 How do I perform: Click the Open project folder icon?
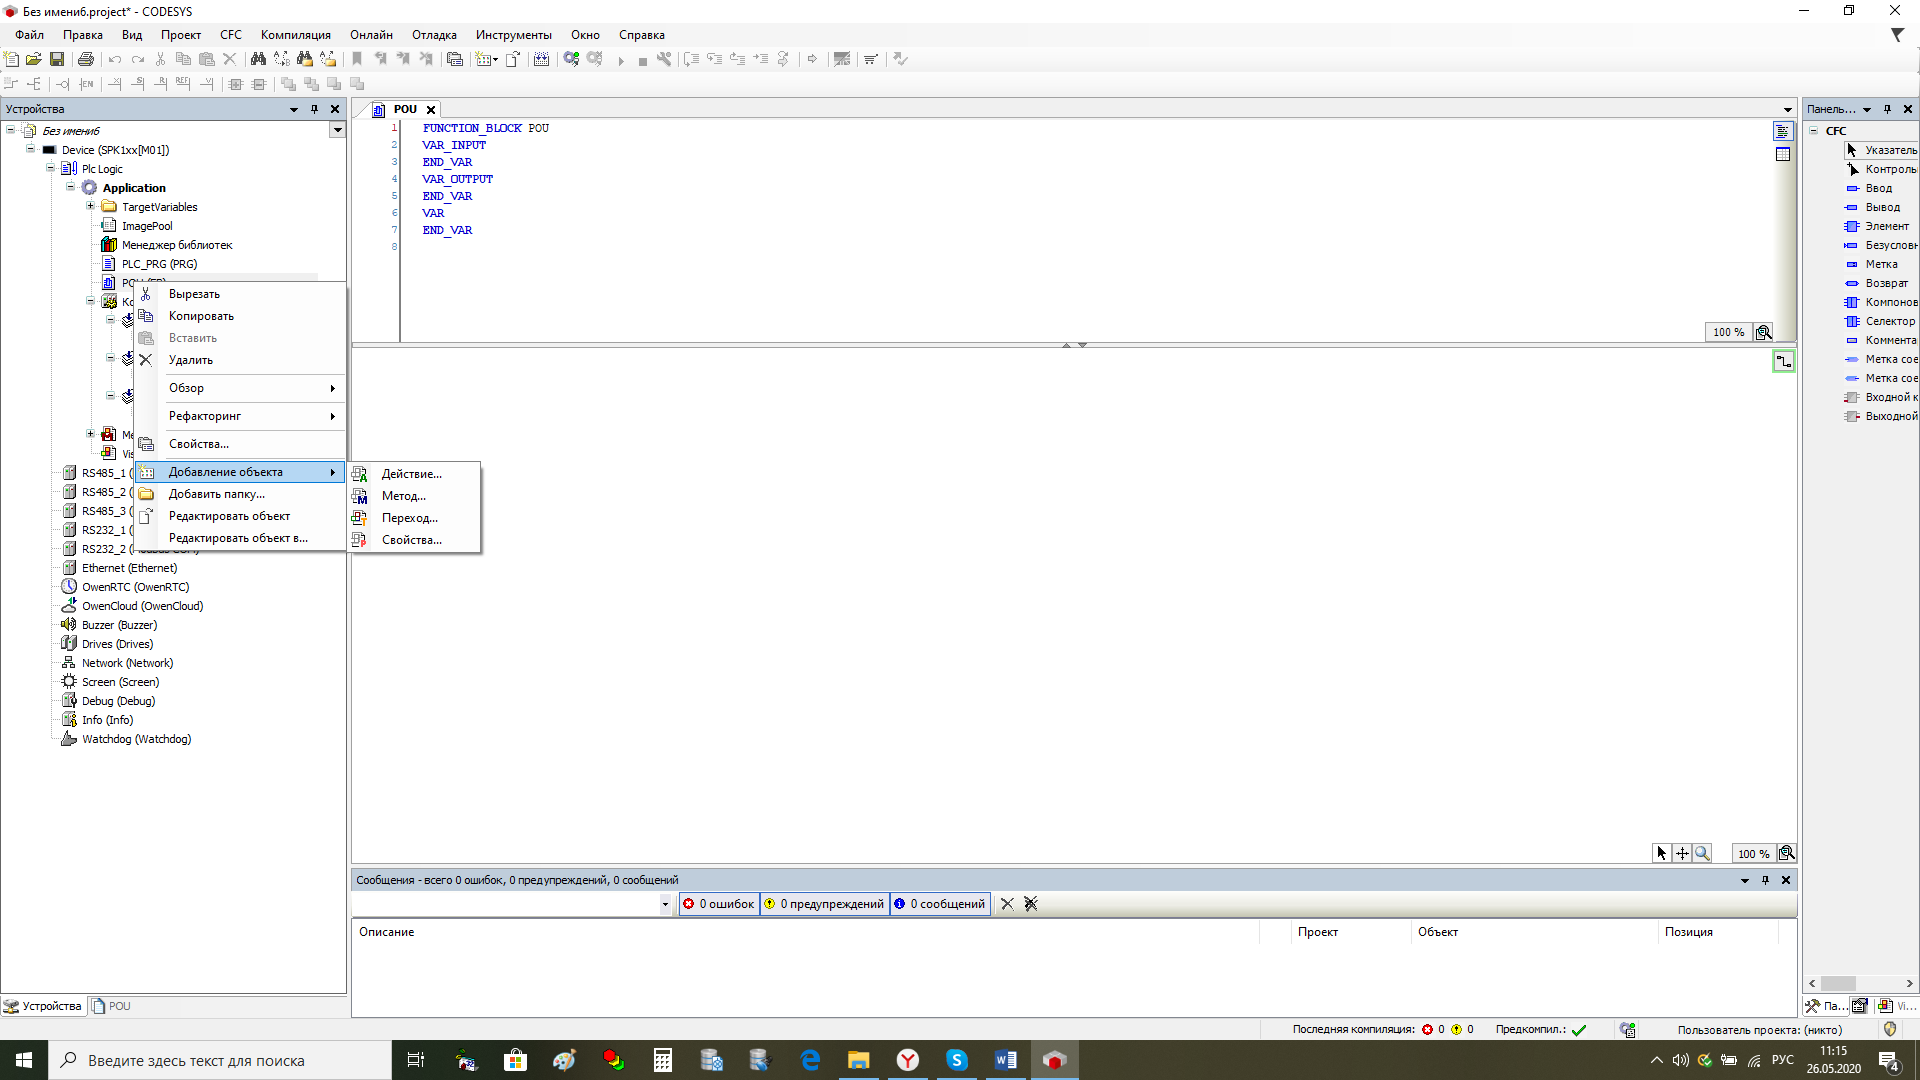click(34, 59)
